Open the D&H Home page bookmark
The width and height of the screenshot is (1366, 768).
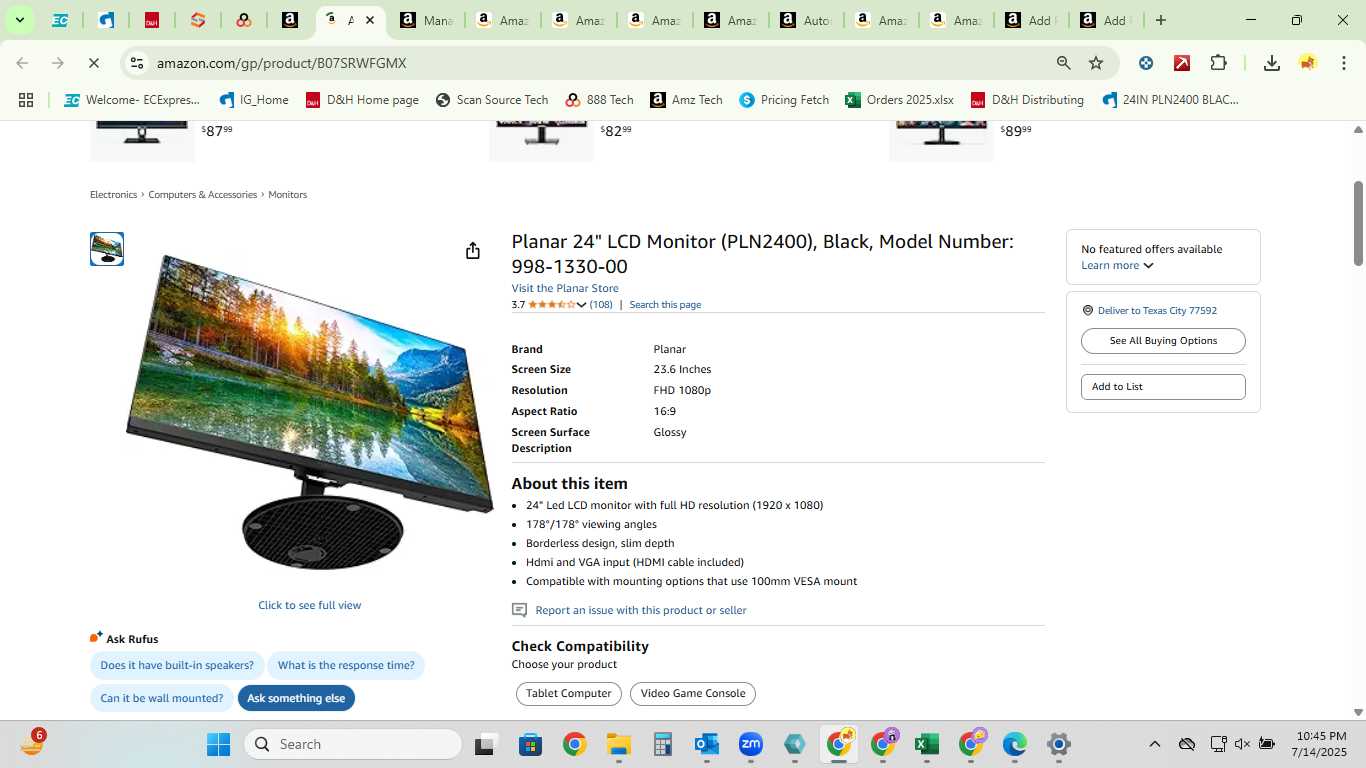[362, 100]
